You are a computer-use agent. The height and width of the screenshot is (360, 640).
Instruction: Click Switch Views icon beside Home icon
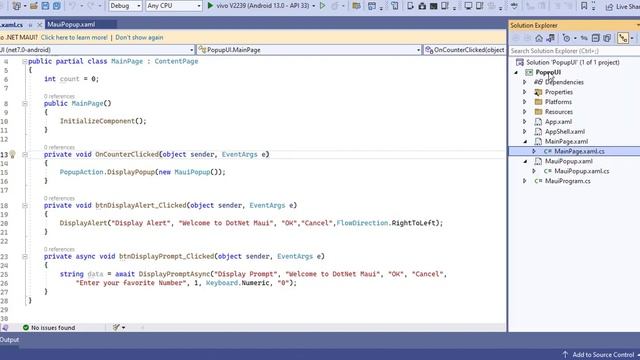(x=551, y=38)
